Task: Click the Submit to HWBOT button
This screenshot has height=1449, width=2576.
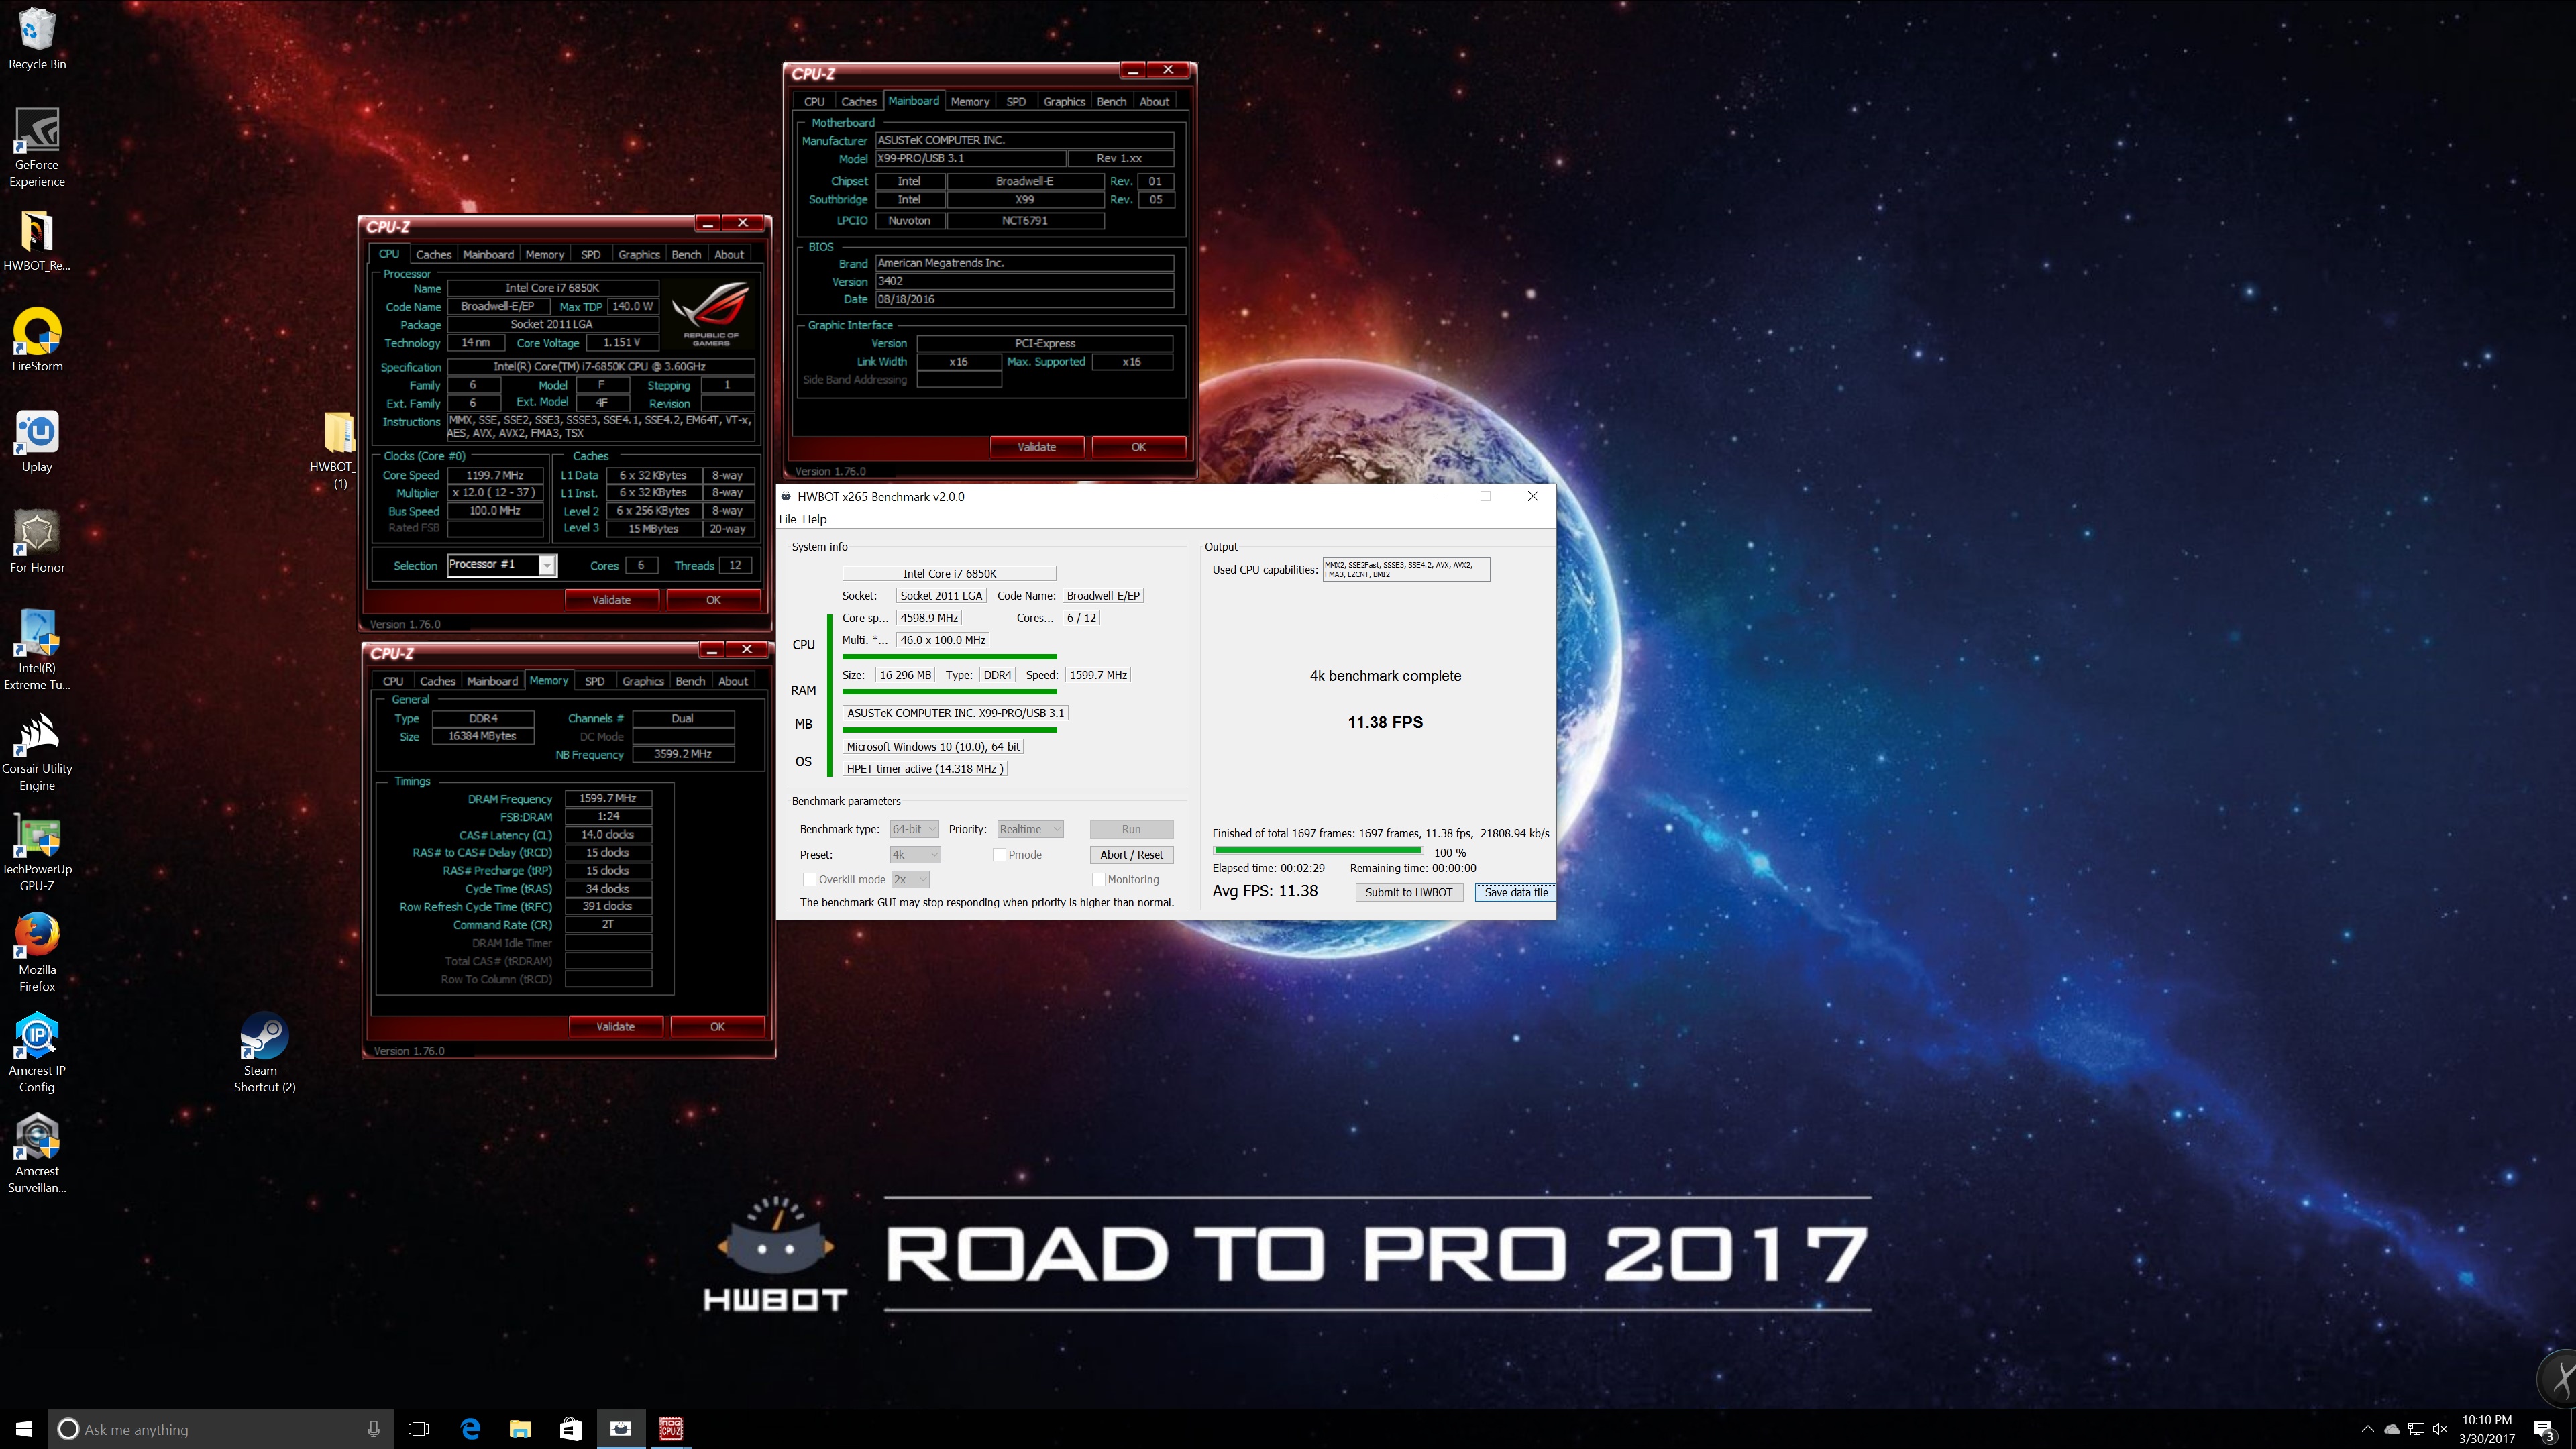Action: (1408, 892)
